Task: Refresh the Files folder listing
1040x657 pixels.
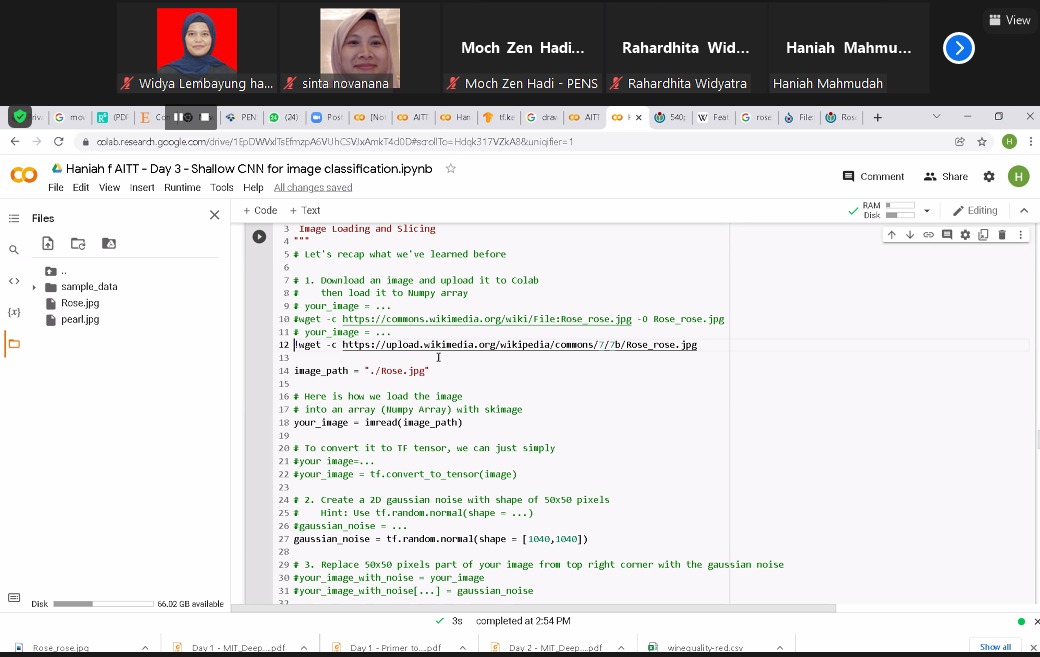Action: click(x=78, y=244)
